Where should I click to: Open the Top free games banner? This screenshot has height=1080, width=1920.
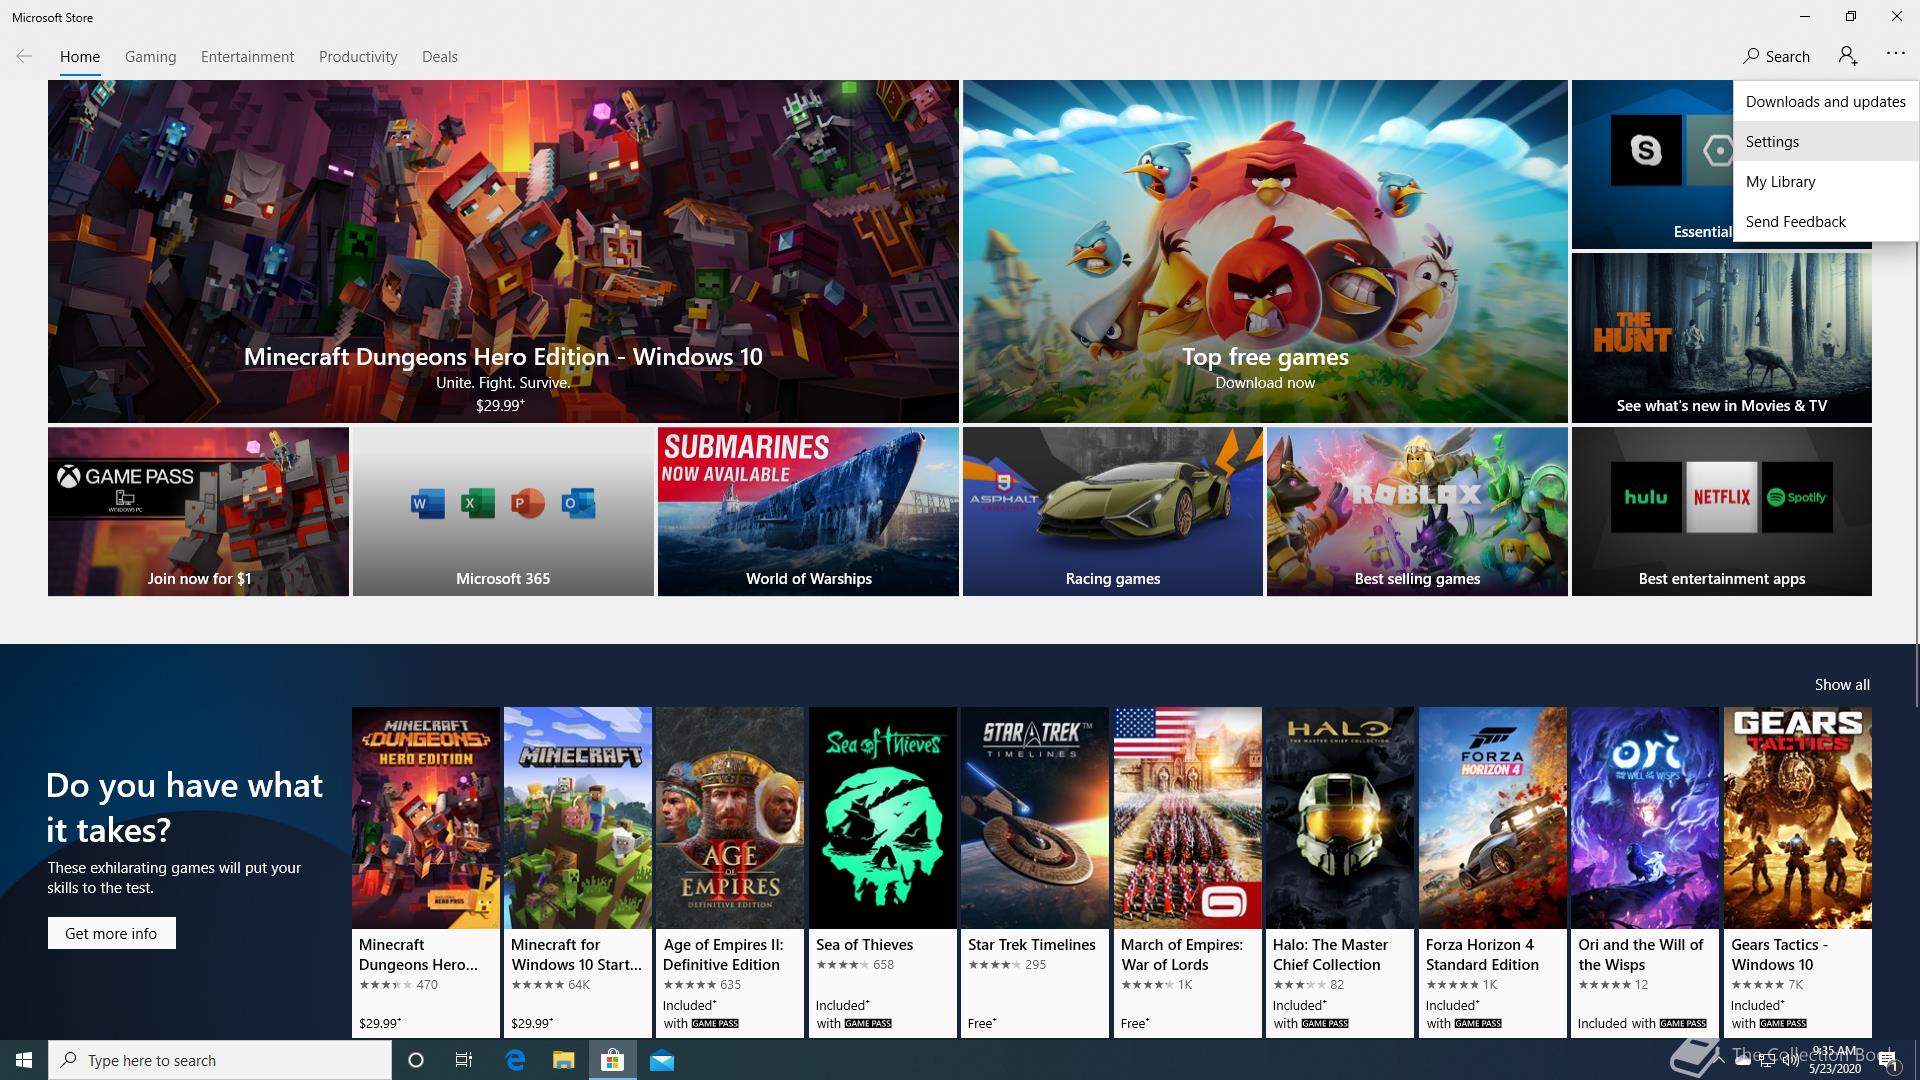pyautogui.click(x=1265, y=251)
